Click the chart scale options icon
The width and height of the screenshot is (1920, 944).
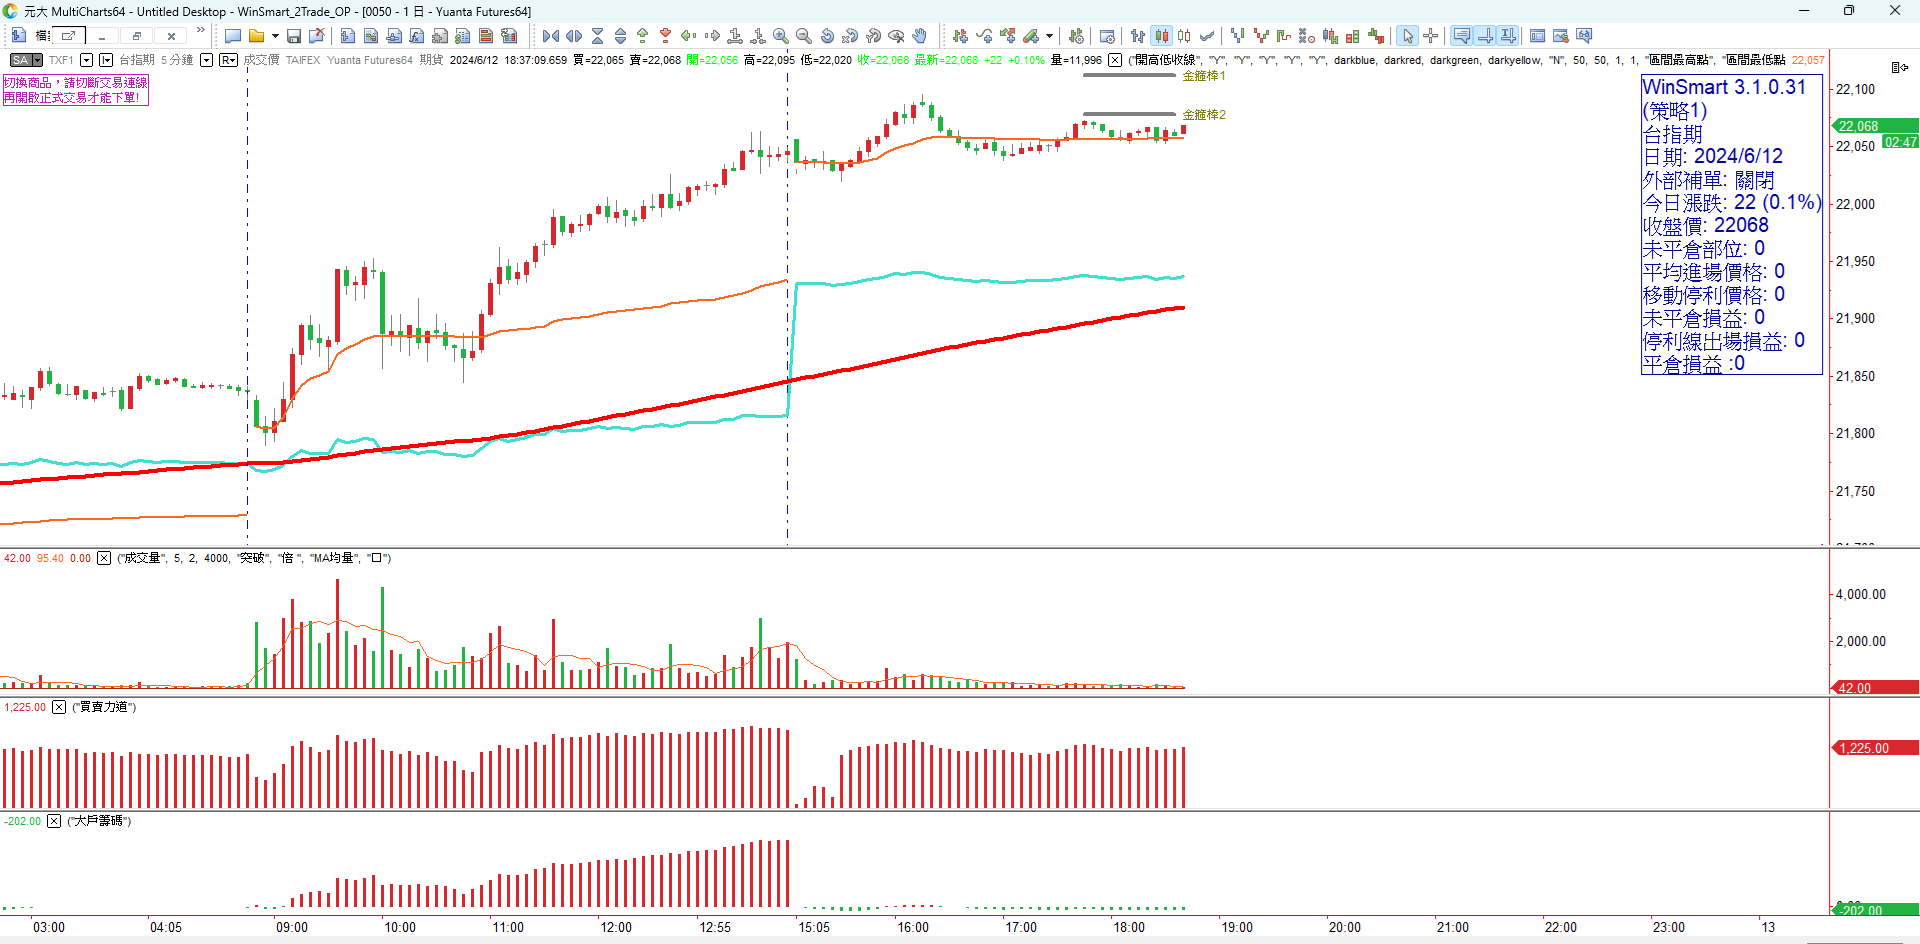[1899, 67]
